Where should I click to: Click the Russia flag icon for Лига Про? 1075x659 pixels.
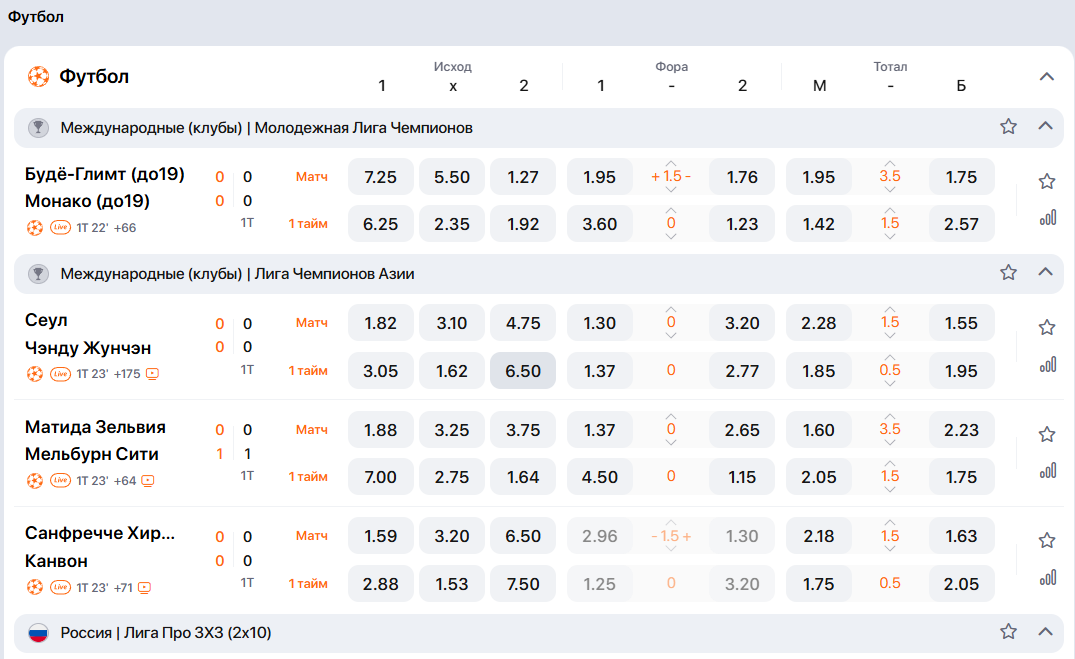tap(38, 633)
